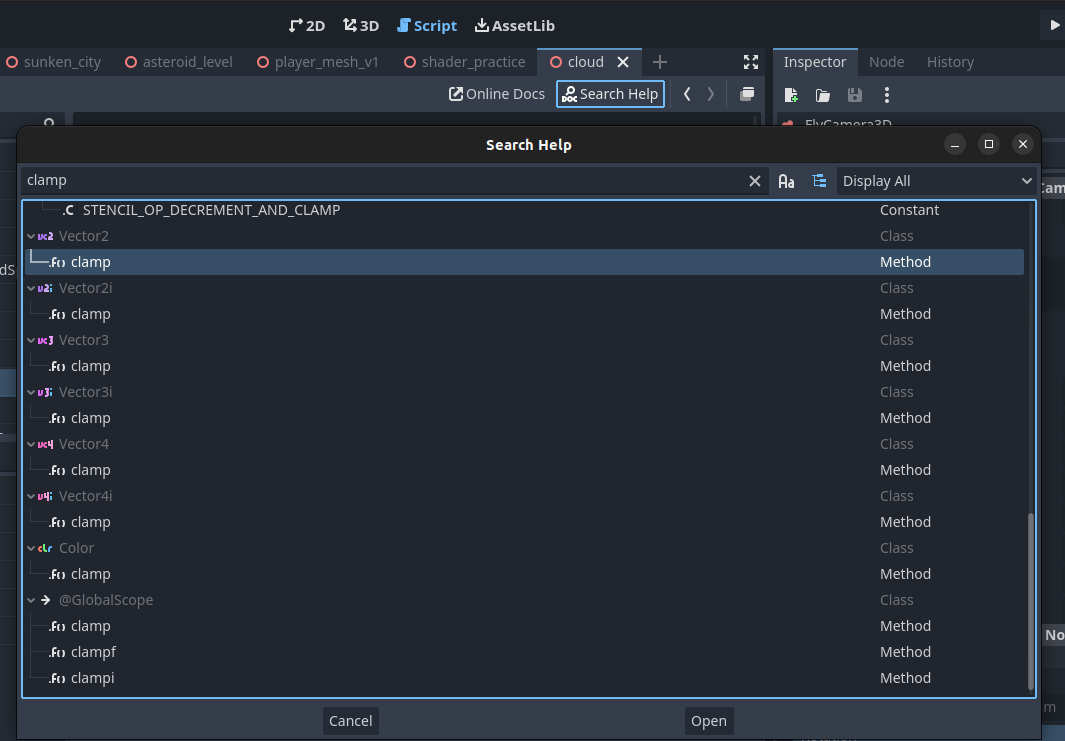
Task: Follow the Online Docs link
Action: pyautogui.click(x=496, y=93)
